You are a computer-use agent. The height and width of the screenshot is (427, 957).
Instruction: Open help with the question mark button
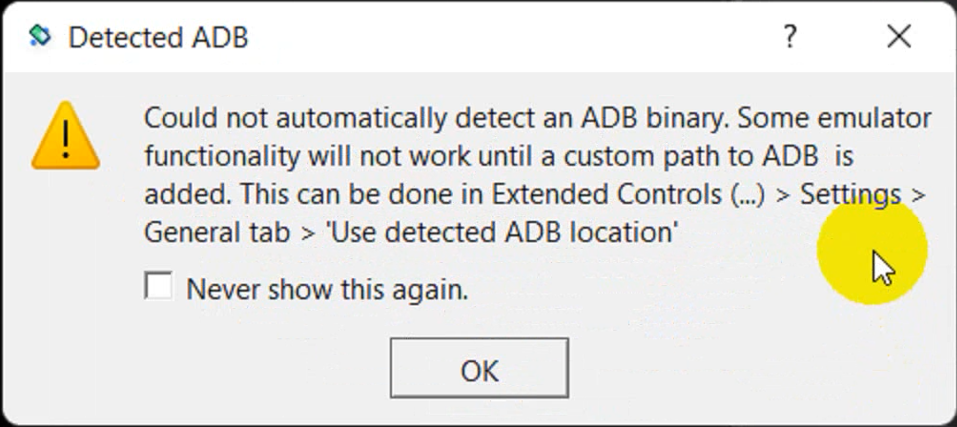789,37
